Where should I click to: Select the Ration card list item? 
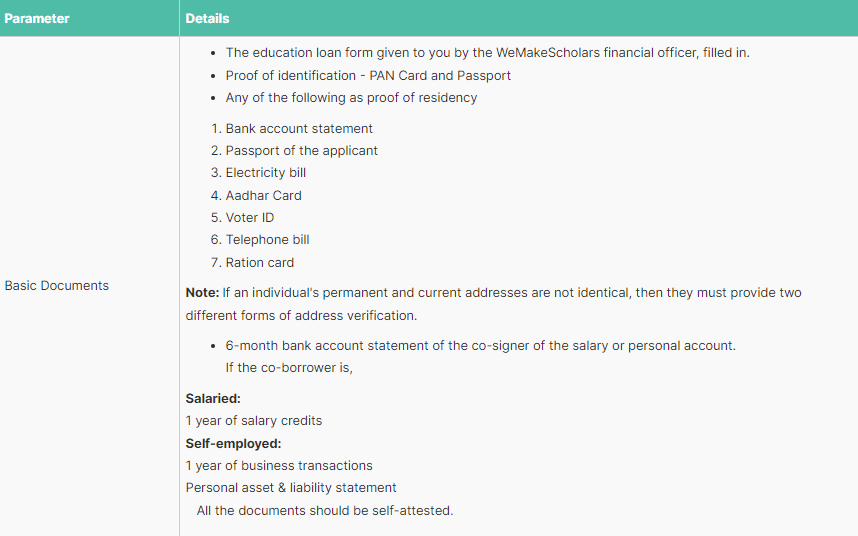[259, 262]
